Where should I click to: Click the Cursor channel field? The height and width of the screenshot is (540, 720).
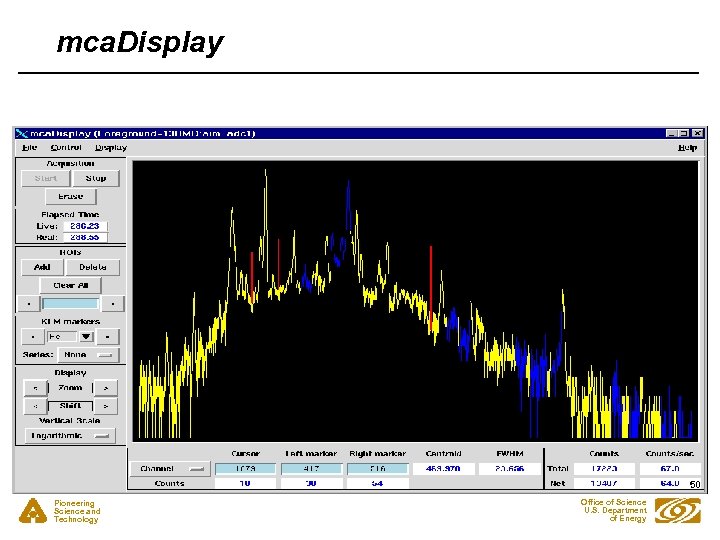point(245,469)
